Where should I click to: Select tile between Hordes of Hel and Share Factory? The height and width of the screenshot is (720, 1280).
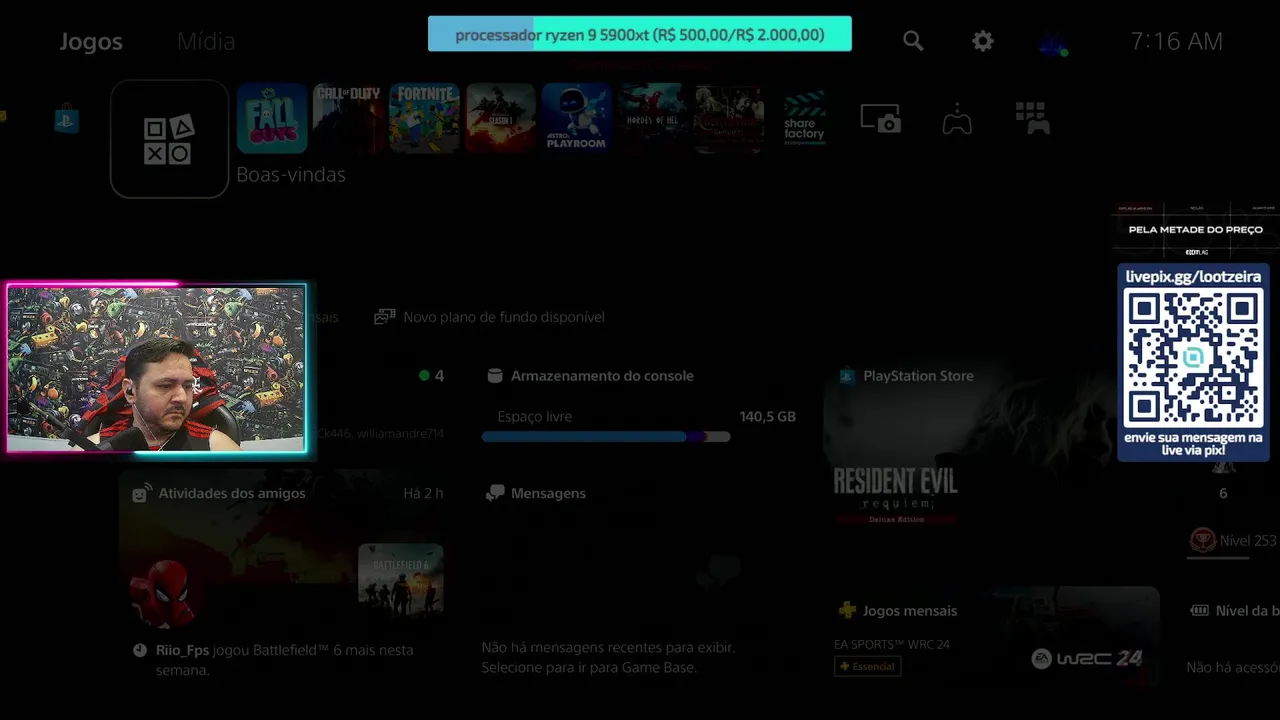tap(729, 119)
